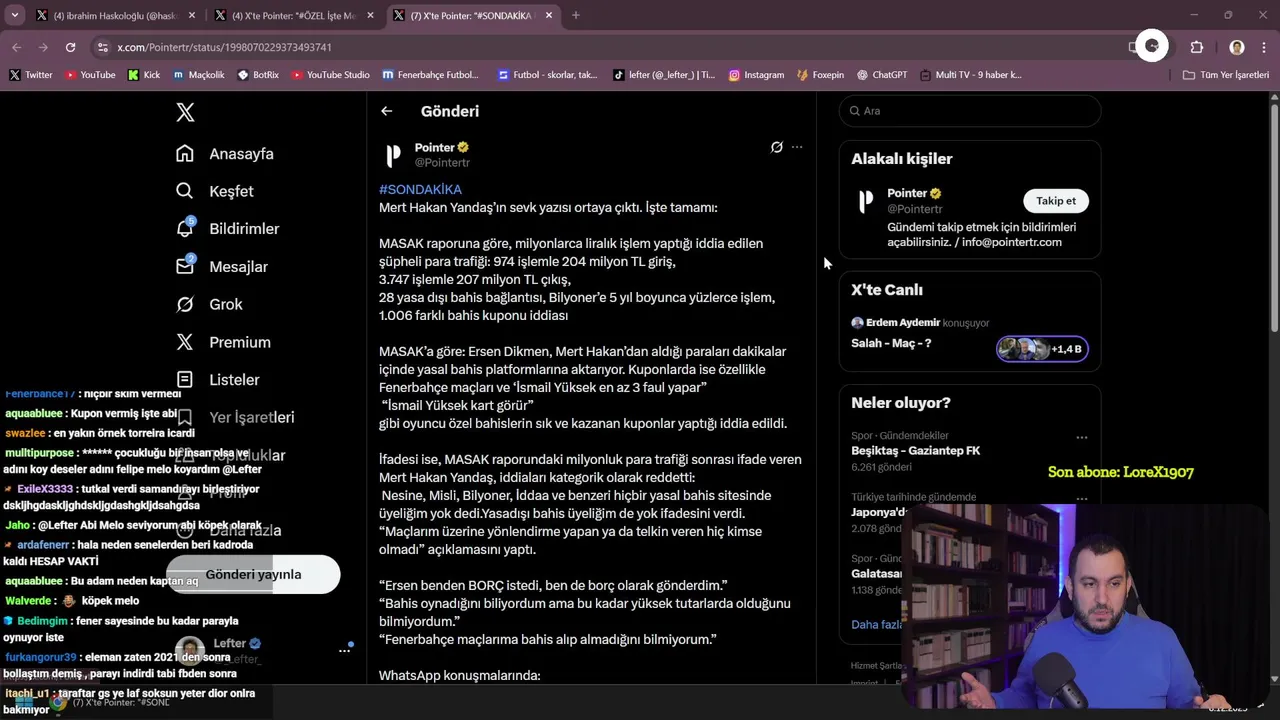Open ChatGPT bookmark
Viewport: 1280px width, 720px height.
tap(882, 75)
